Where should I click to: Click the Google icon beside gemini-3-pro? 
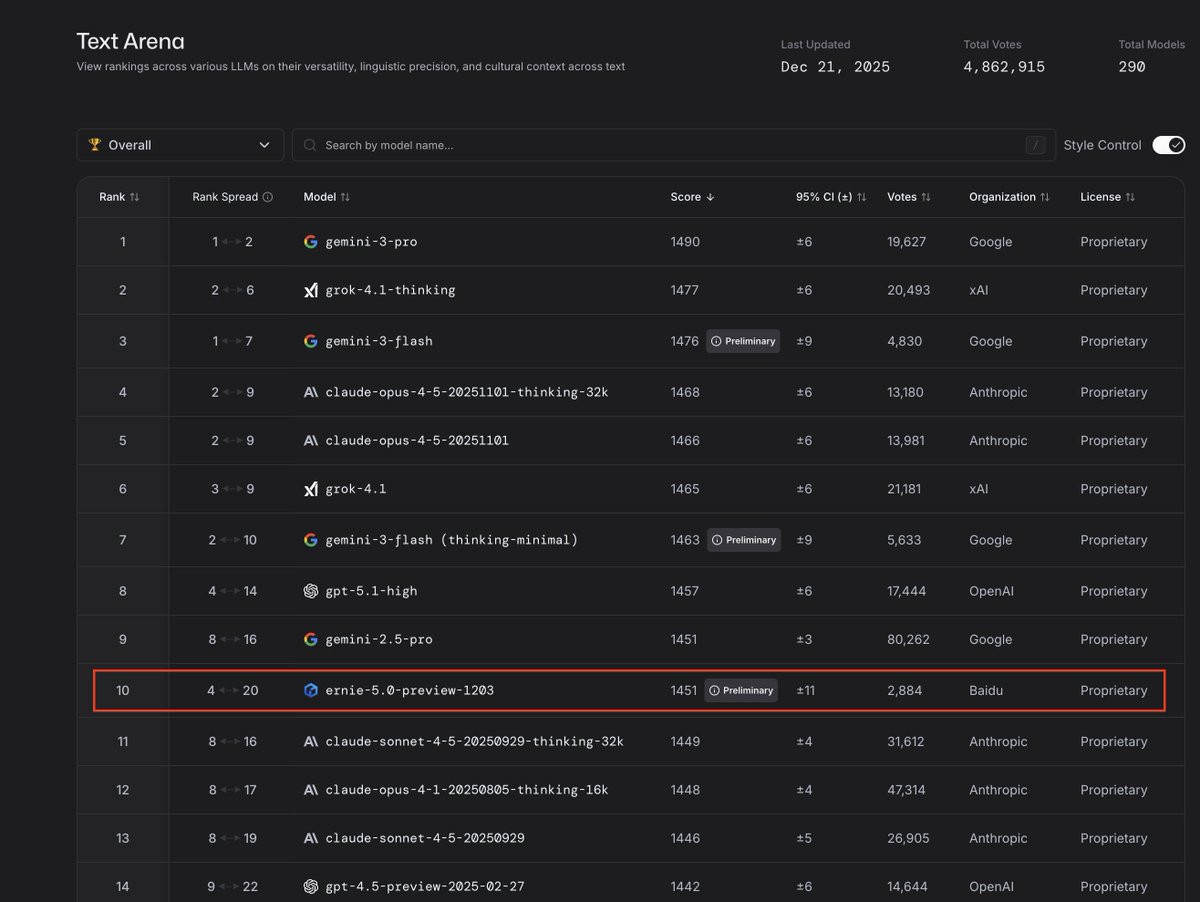tap(311, 242)
